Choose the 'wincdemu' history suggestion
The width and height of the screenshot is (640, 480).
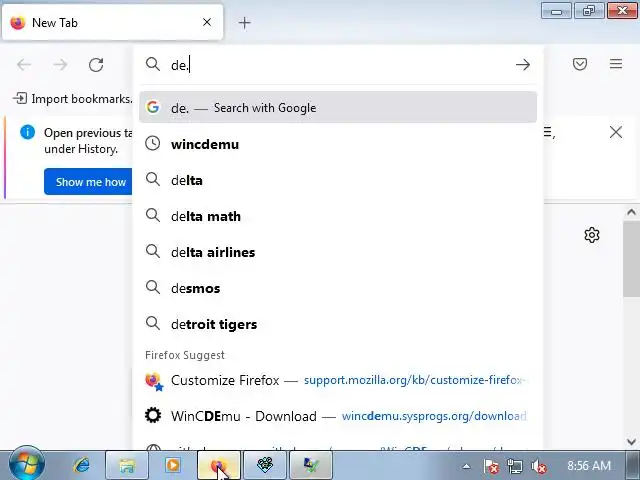[x=338, y=144]
